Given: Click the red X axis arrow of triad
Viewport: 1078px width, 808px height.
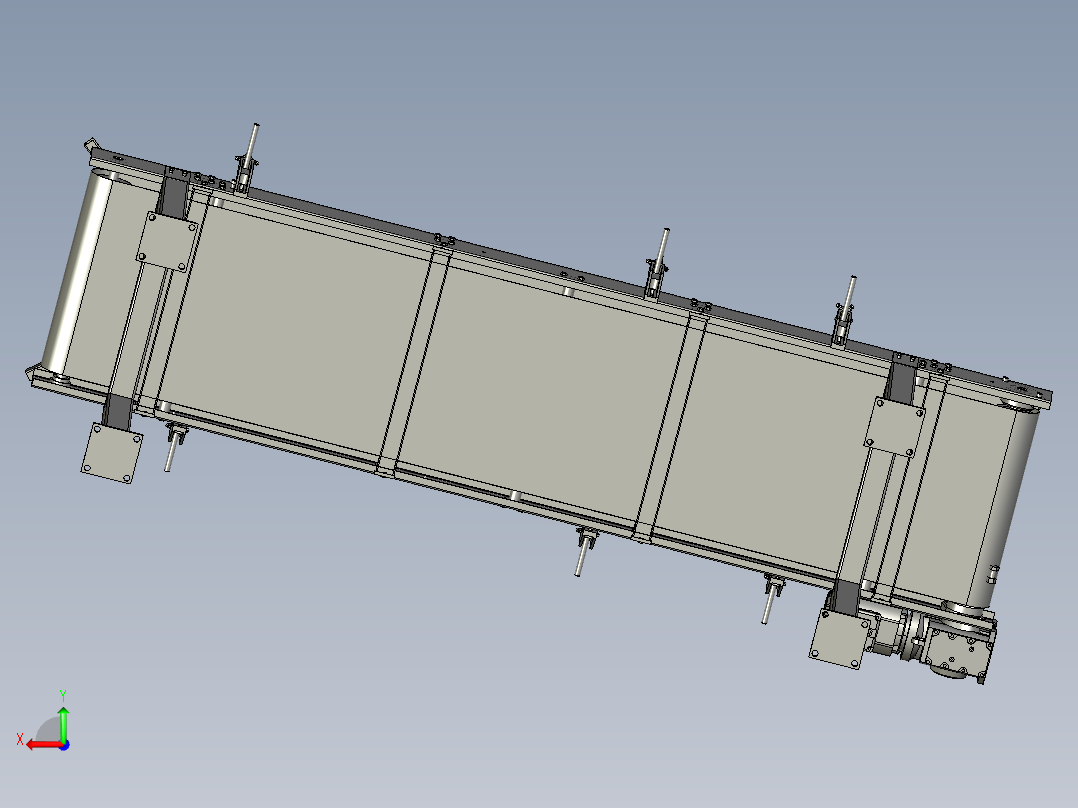Looking at the screenshot, I should pyautogui.click(x=43, y=745).
